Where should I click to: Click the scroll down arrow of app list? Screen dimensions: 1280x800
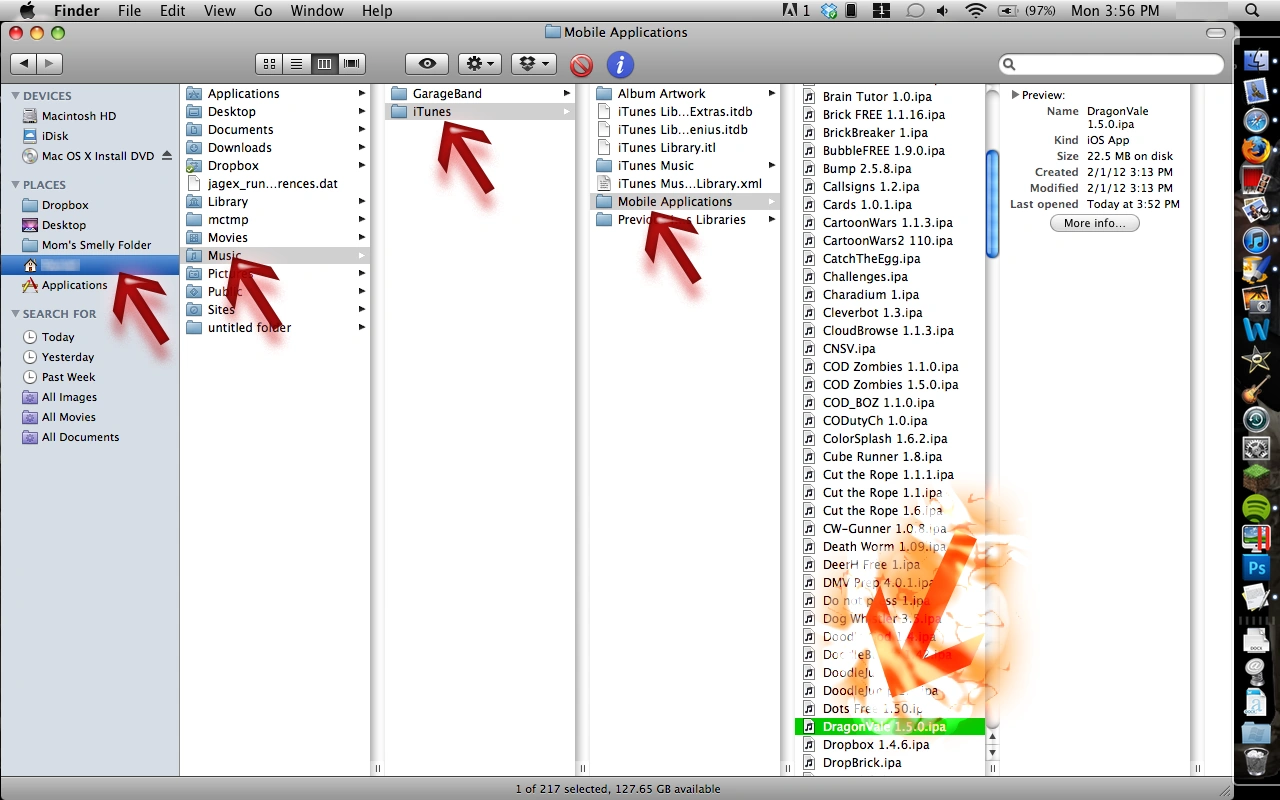click(993, 752)
